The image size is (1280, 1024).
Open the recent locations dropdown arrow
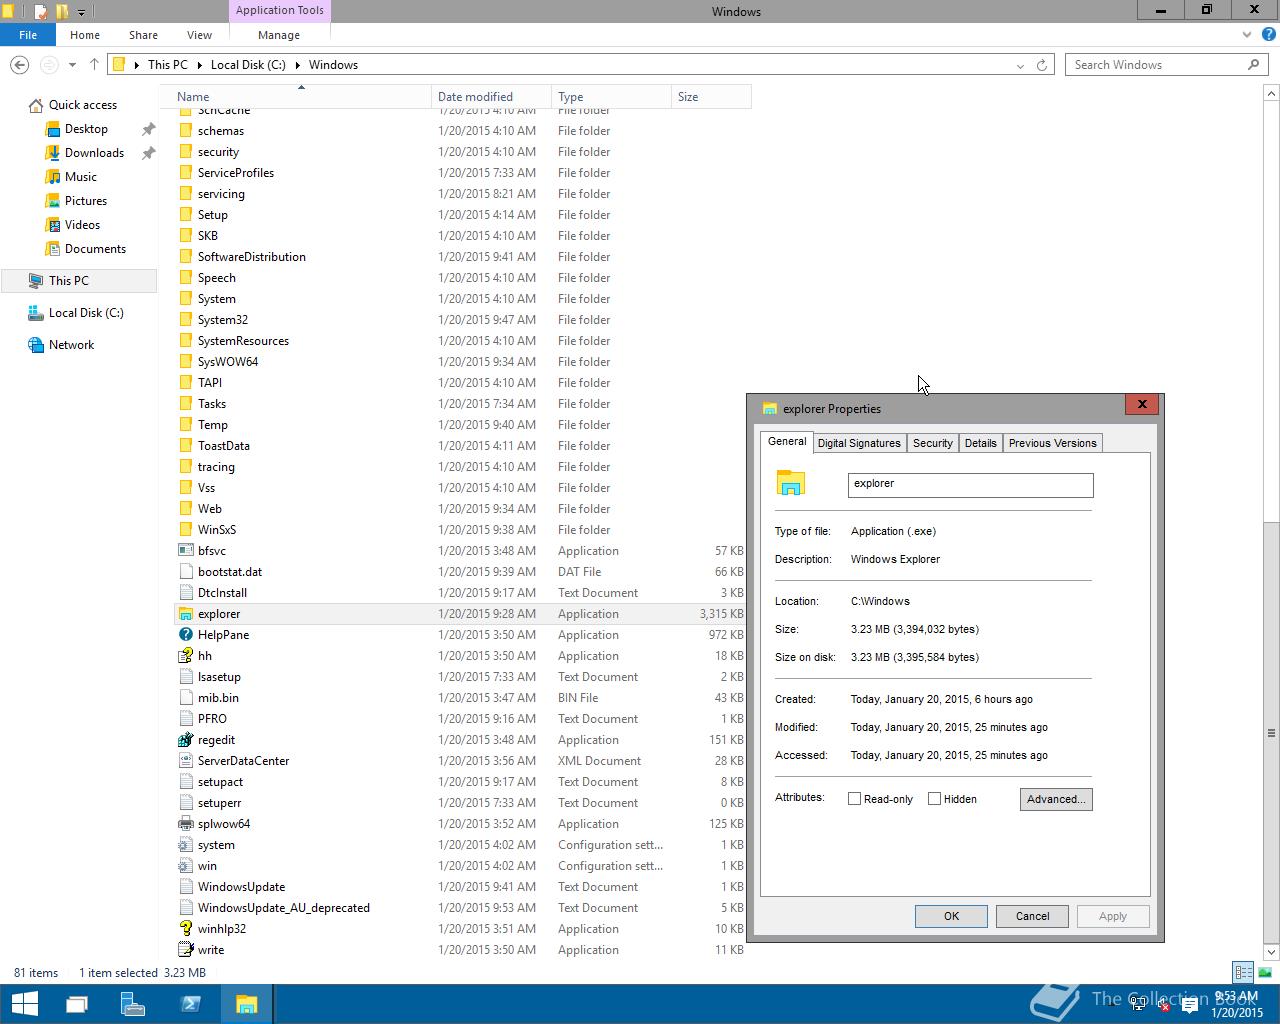pos(72,65)
